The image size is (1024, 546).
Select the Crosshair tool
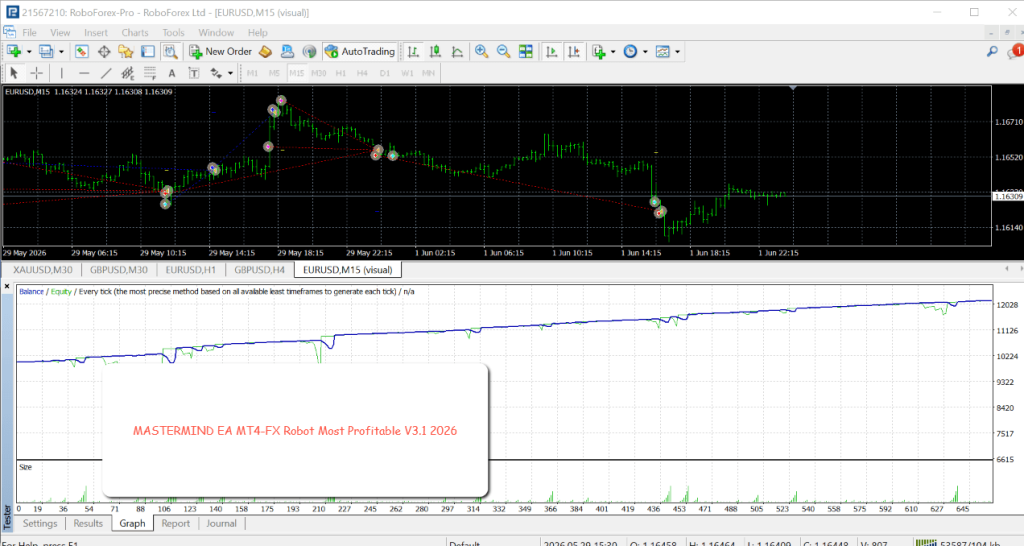[x=37, y=73]
